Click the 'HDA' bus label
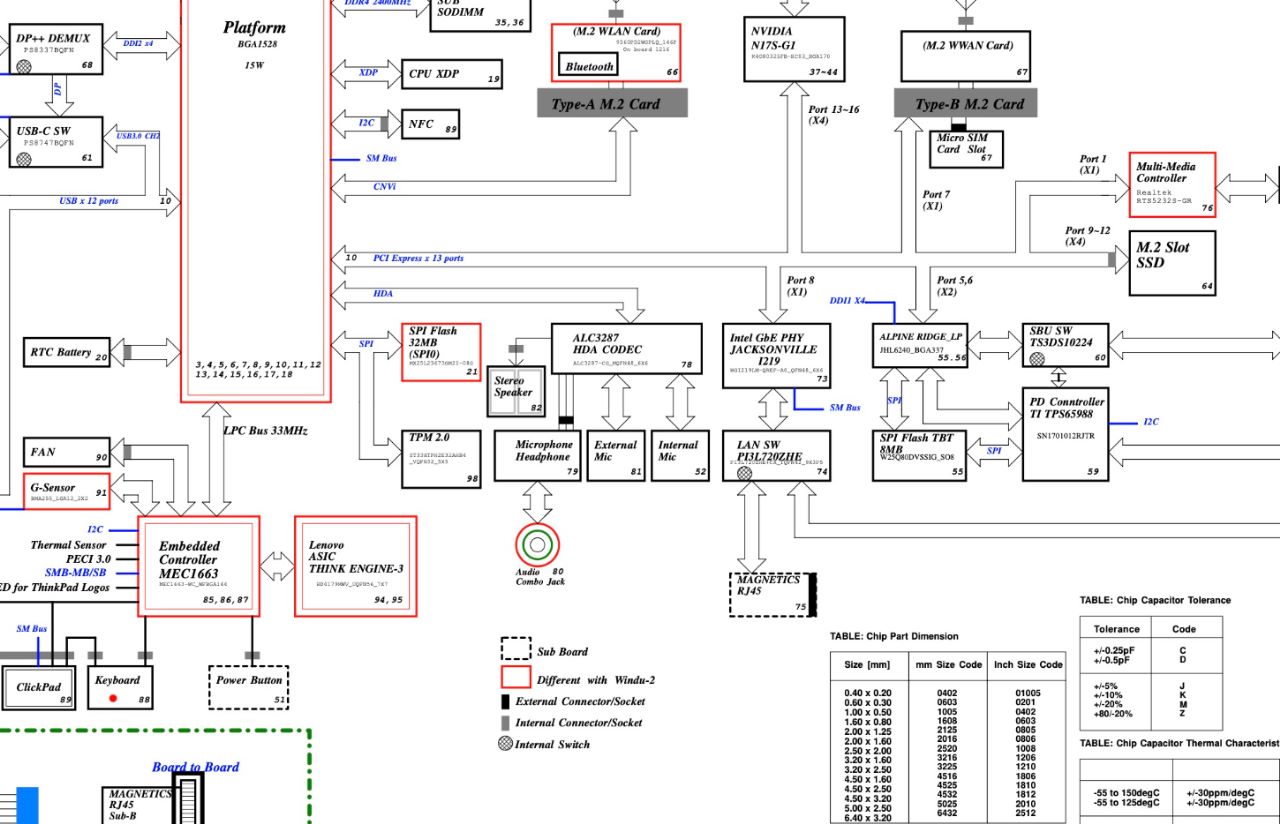This screenshot has width=1280, height=824. (x=383, y=294)
